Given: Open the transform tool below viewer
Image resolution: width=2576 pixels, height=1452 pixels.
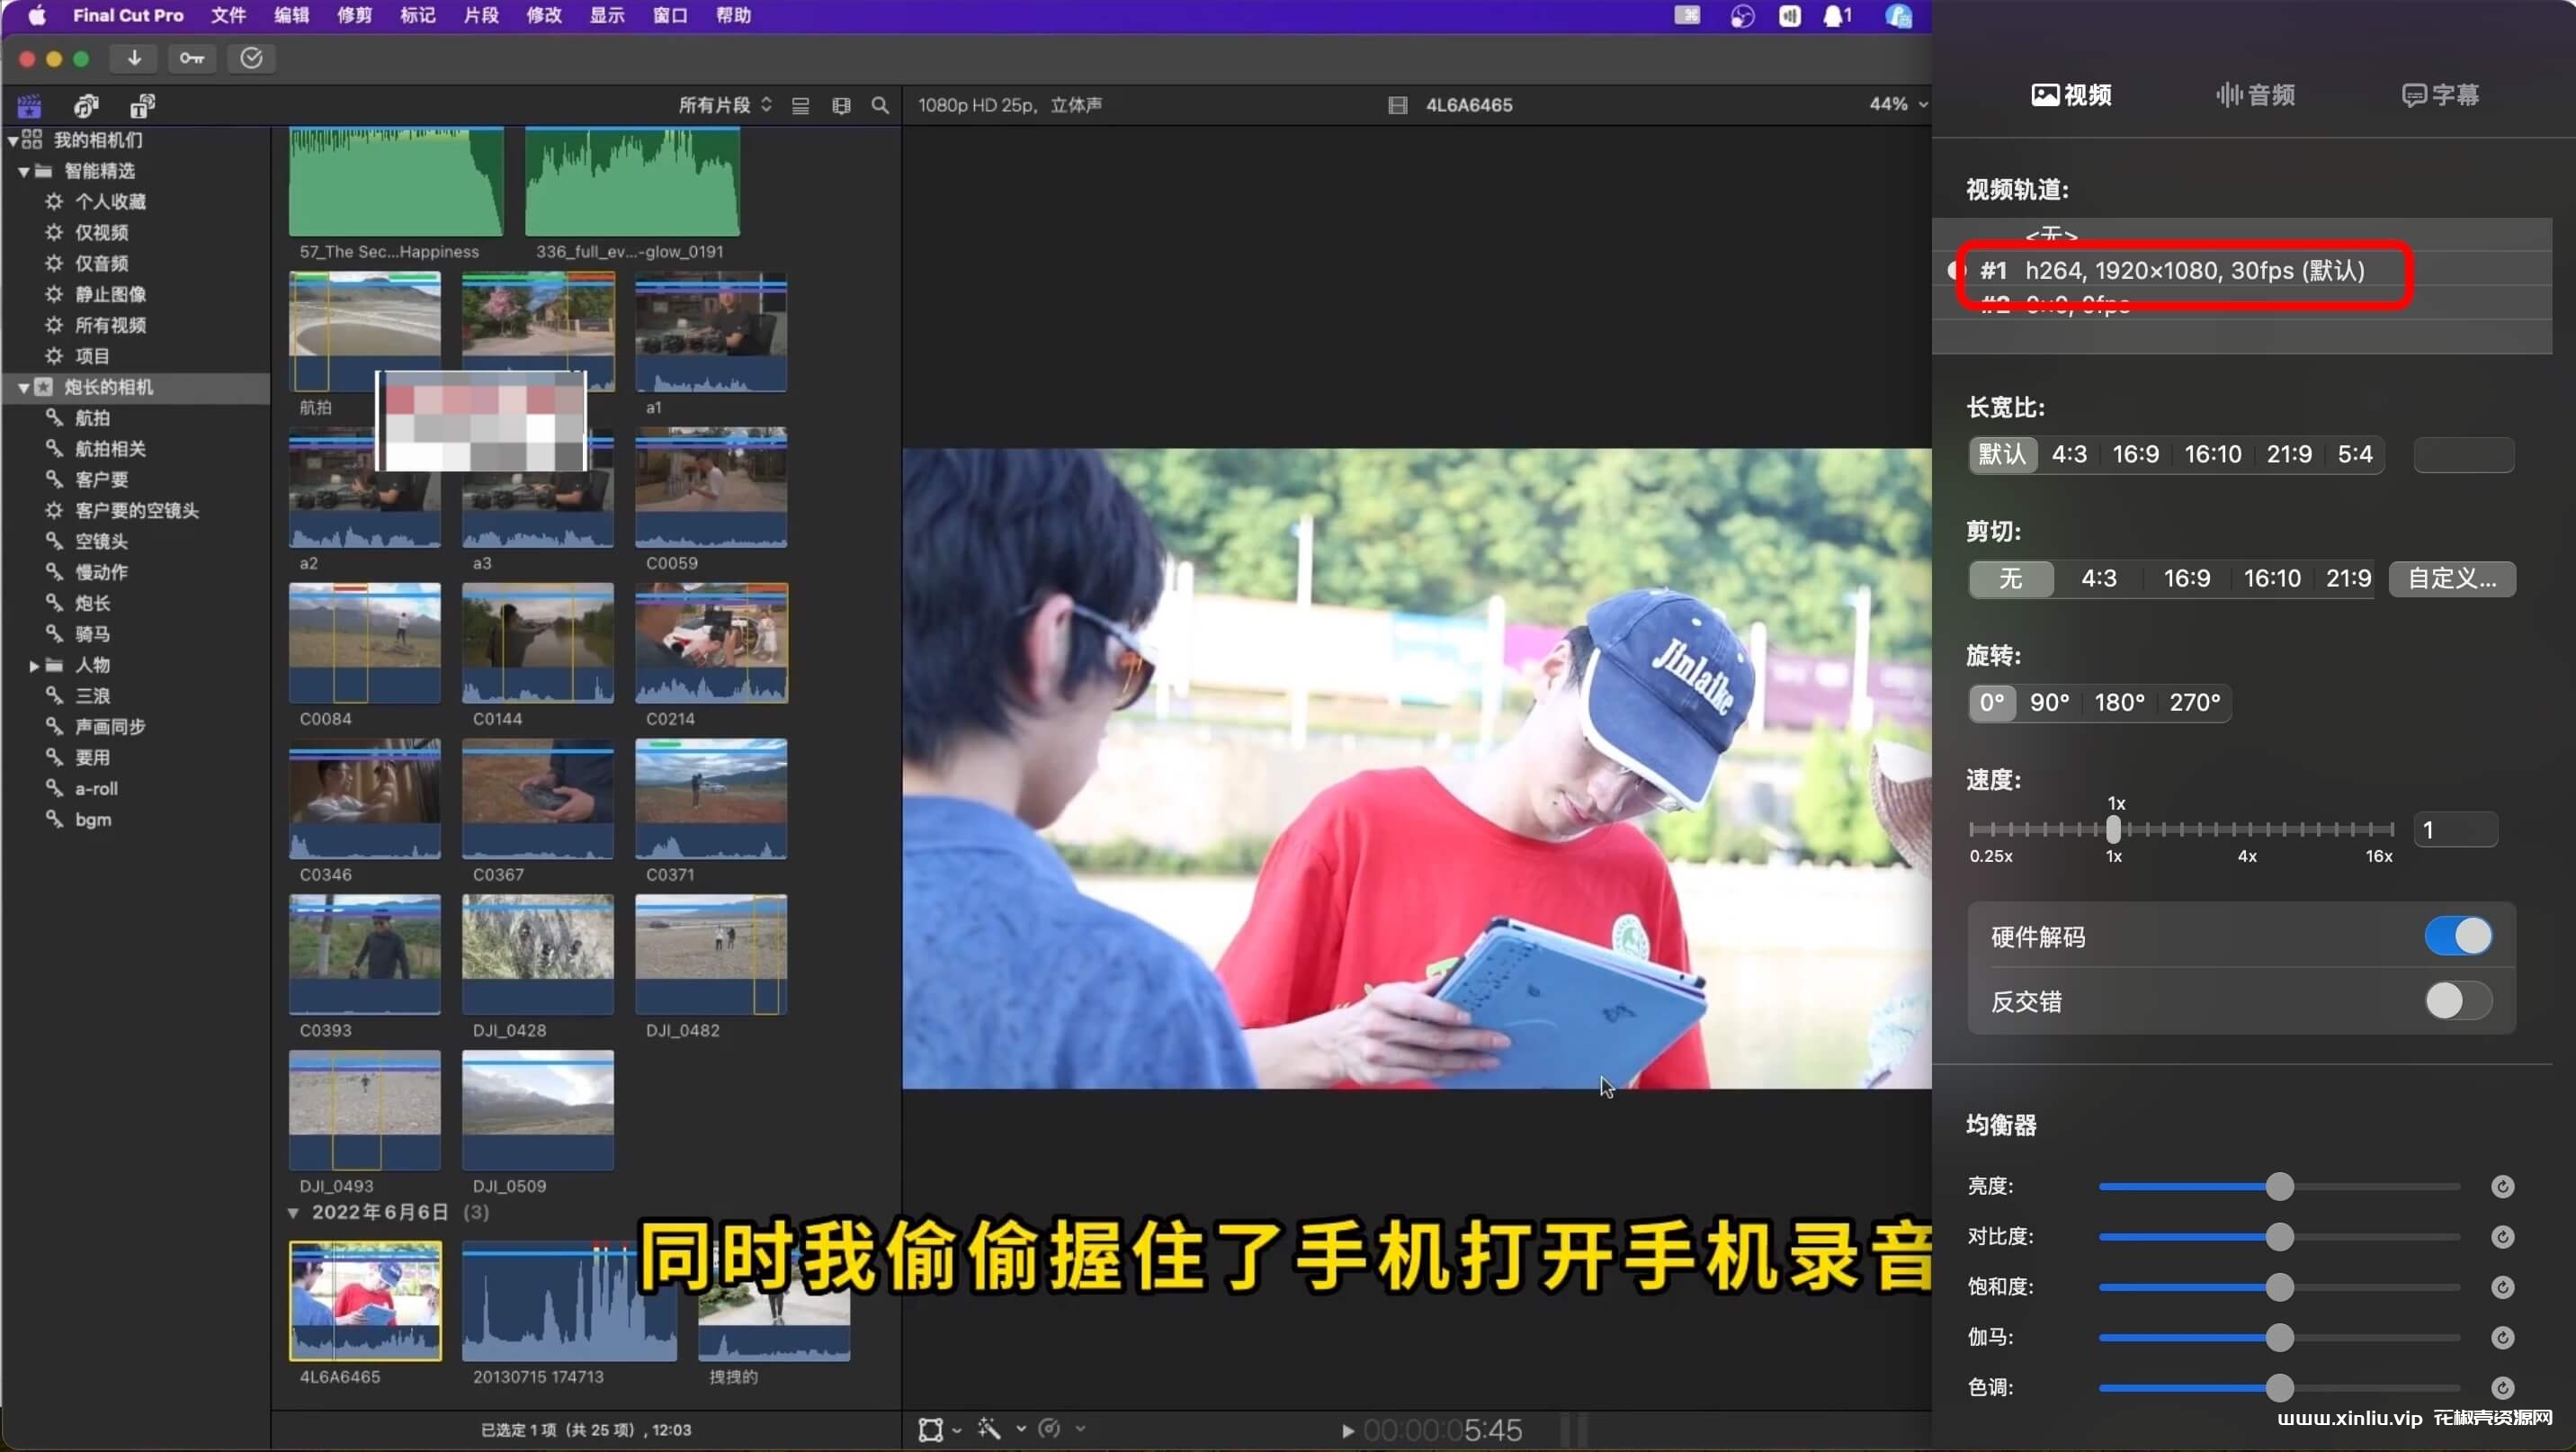Looking at the screenshot, I should tap(931, 1430).
